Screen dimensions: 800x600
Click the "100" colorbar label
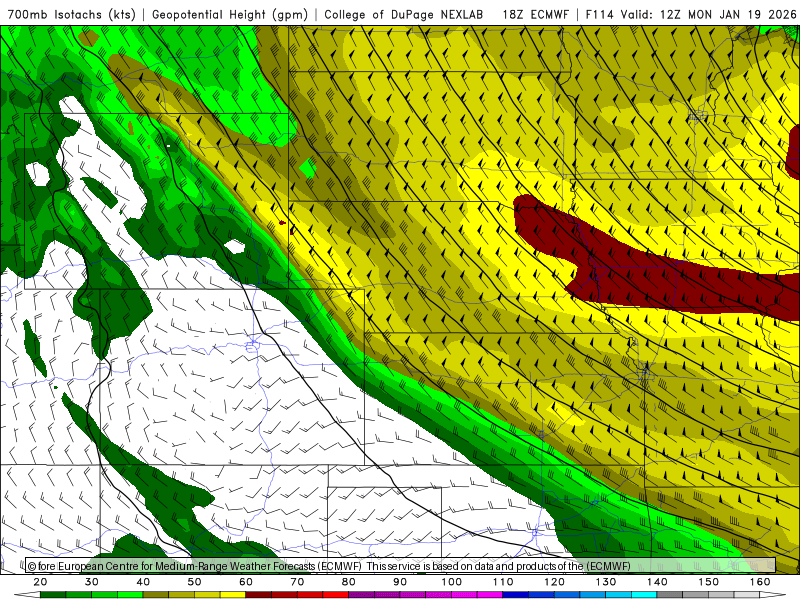tap(452, 582)
